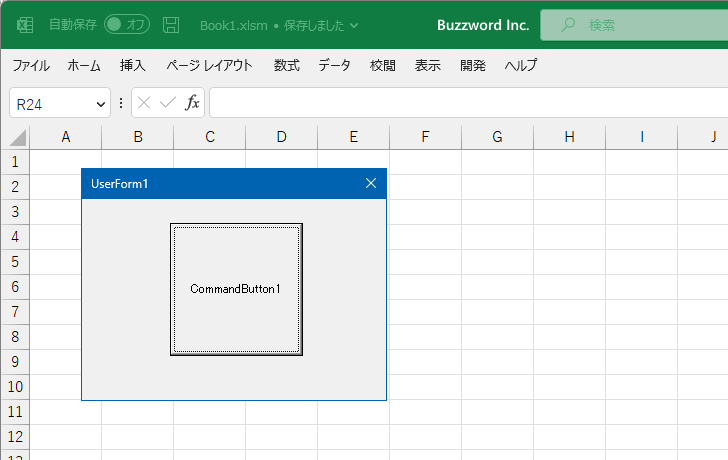Viewport: 728px width, 460px height.
Task: Select row 5 header
Action: [x=15, y=262]
